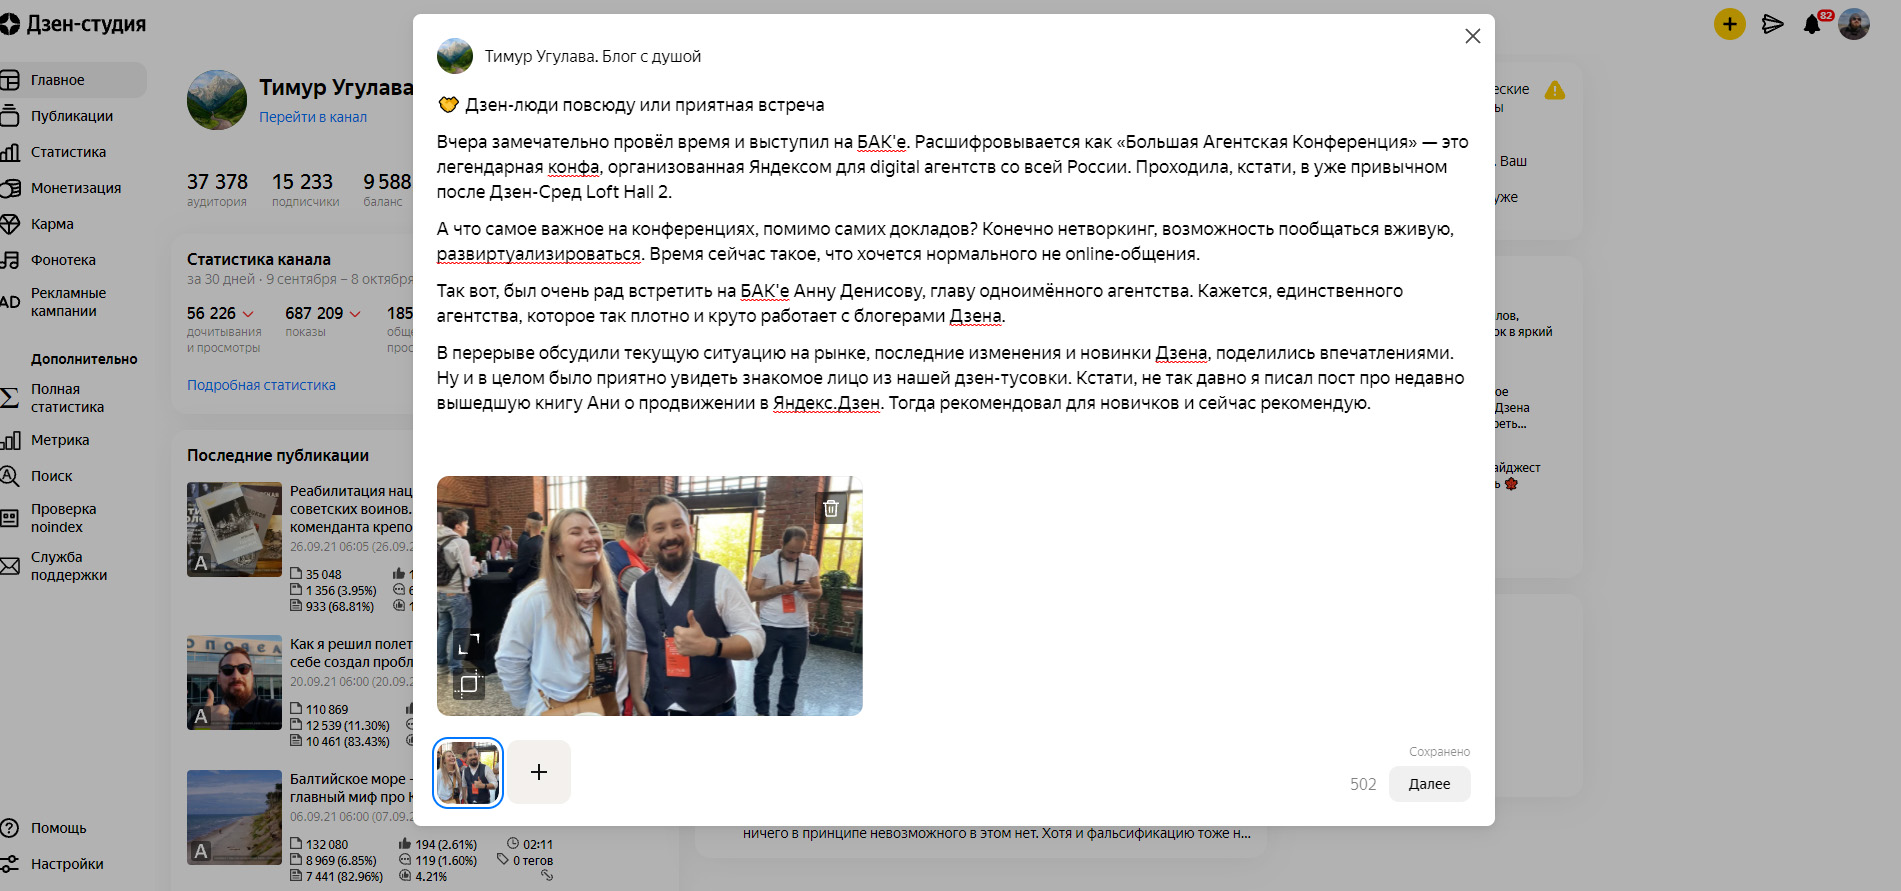
Task: Expand the 687 209 показы dropdown arrow
Action: point(355,314)
